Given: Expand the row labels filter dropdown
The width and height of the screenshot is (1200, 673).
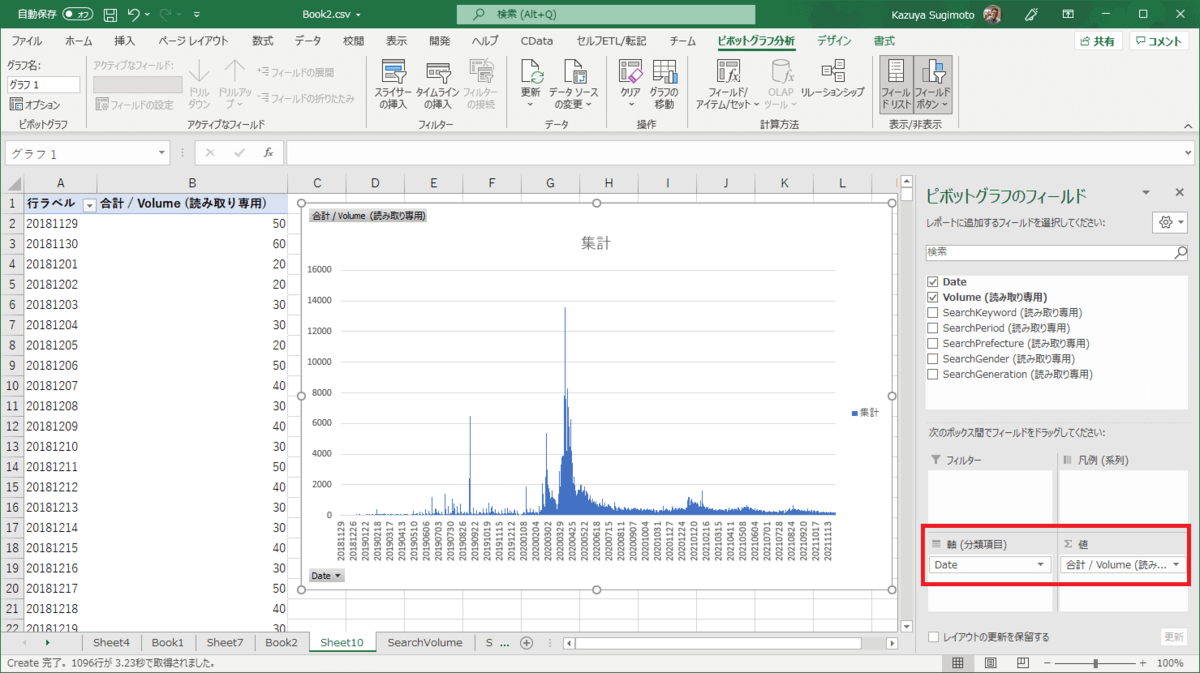Looking at the screenshot, I should coord(89,204).
